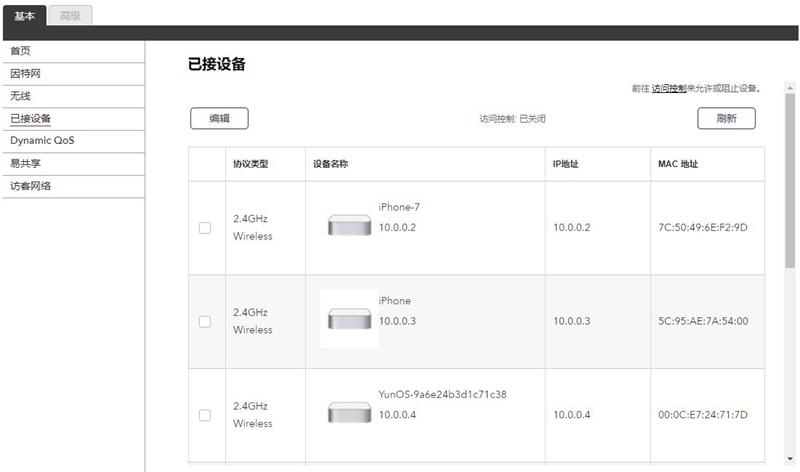Click the 设备名称 column header
The height and width of the screenshot is (472, 800).
(330, 164)
